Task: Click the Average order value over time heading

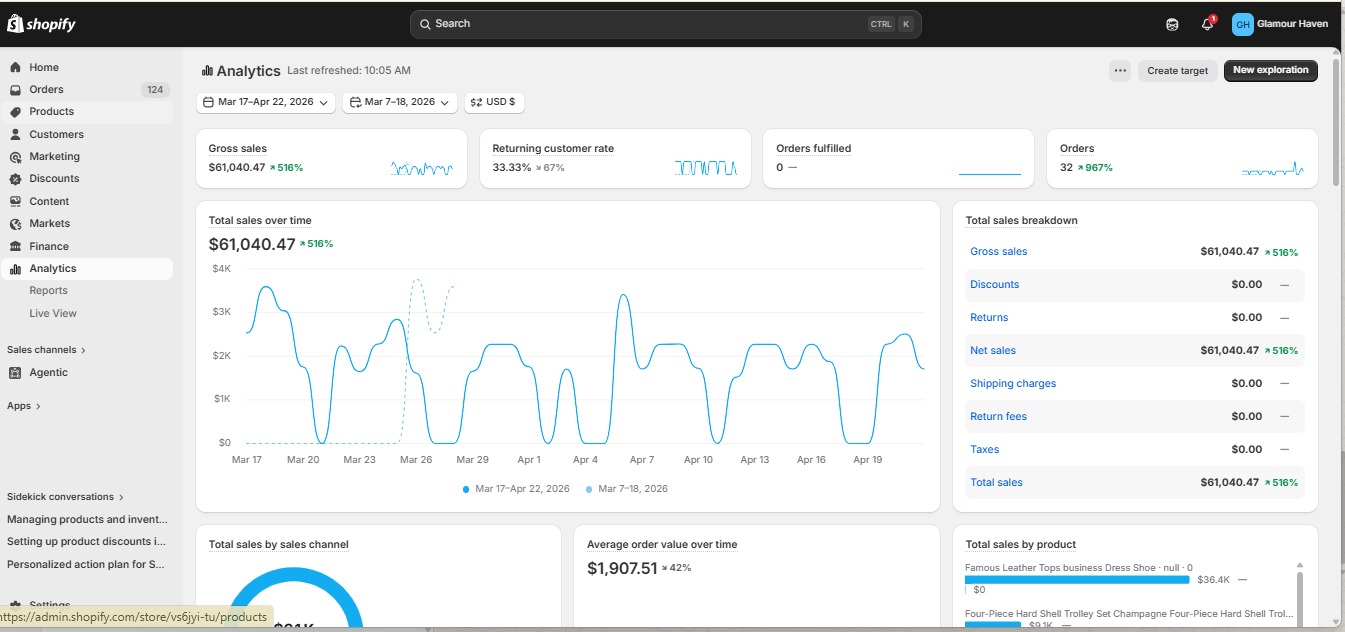Action: 662,545
